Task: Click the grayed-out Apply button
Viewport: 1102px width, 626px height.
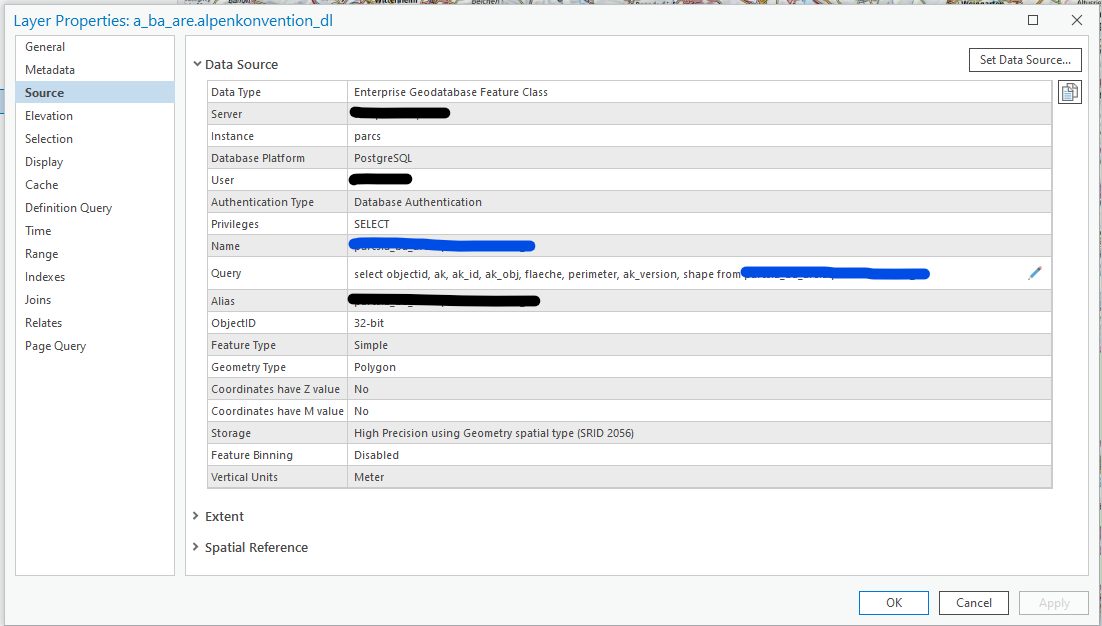Action: click(1054, 602)
